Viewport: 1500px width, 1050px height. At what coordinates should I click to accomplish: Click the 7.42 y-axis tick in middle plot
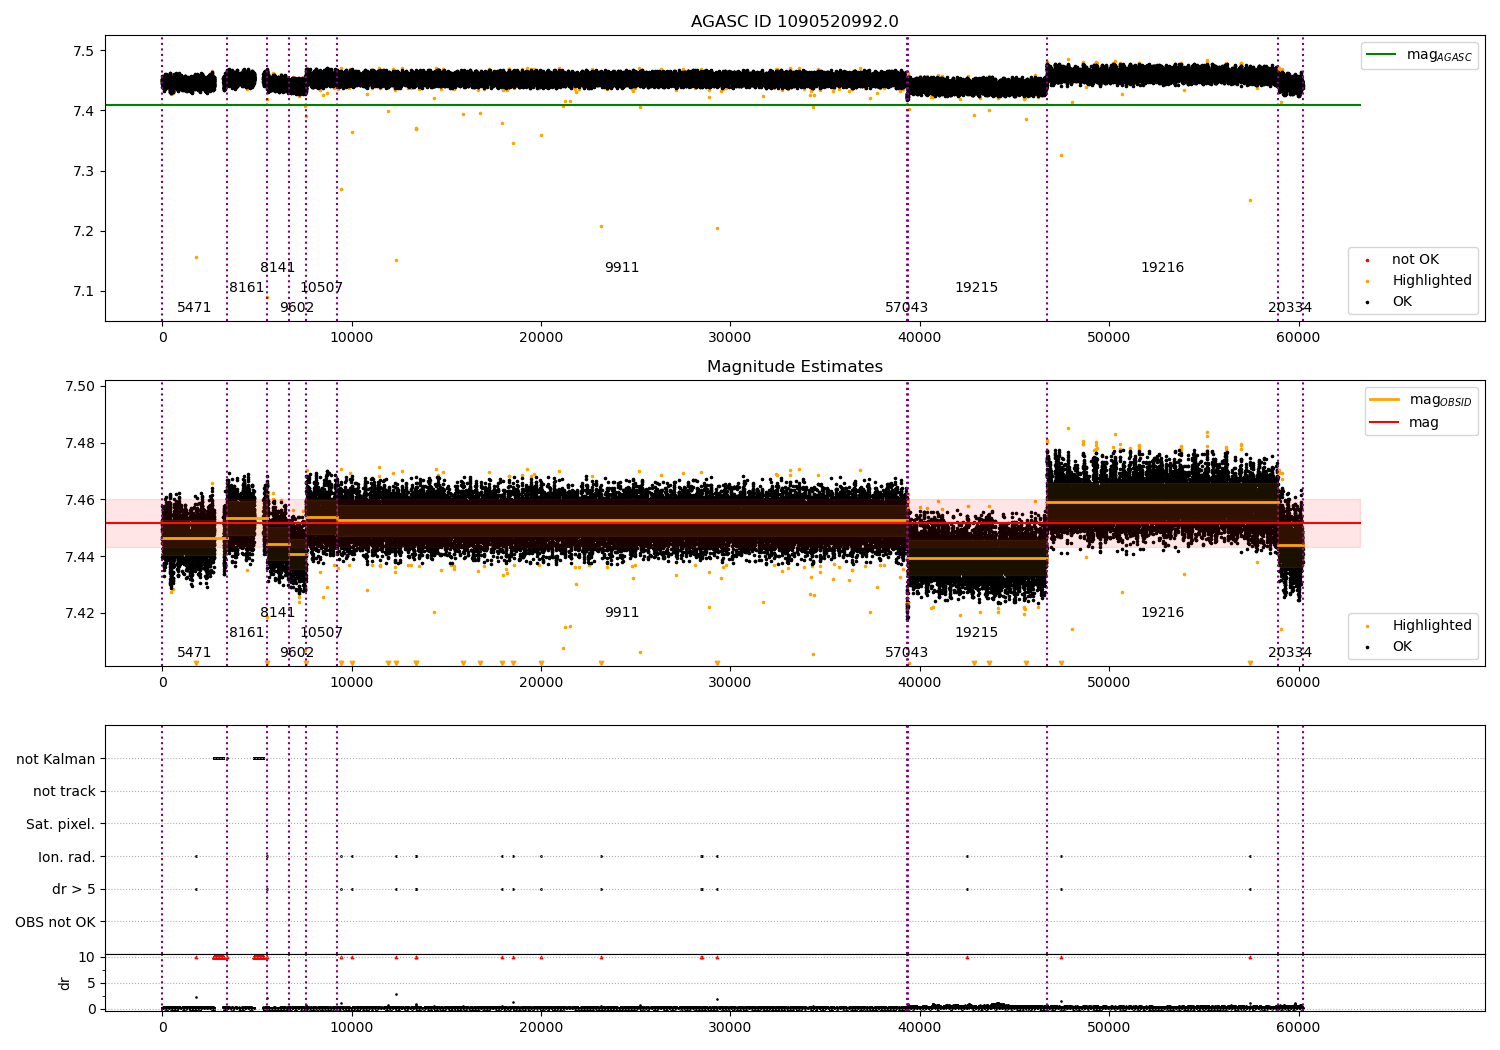(x=81, y=614)
